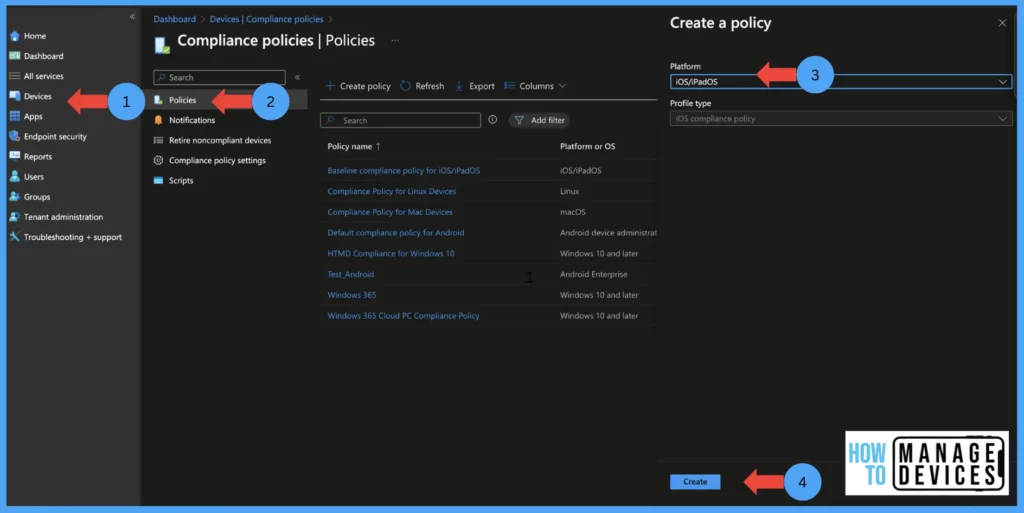
Task: Click the Reports icon
Action: pyautogui.click(x=14, y=157)
